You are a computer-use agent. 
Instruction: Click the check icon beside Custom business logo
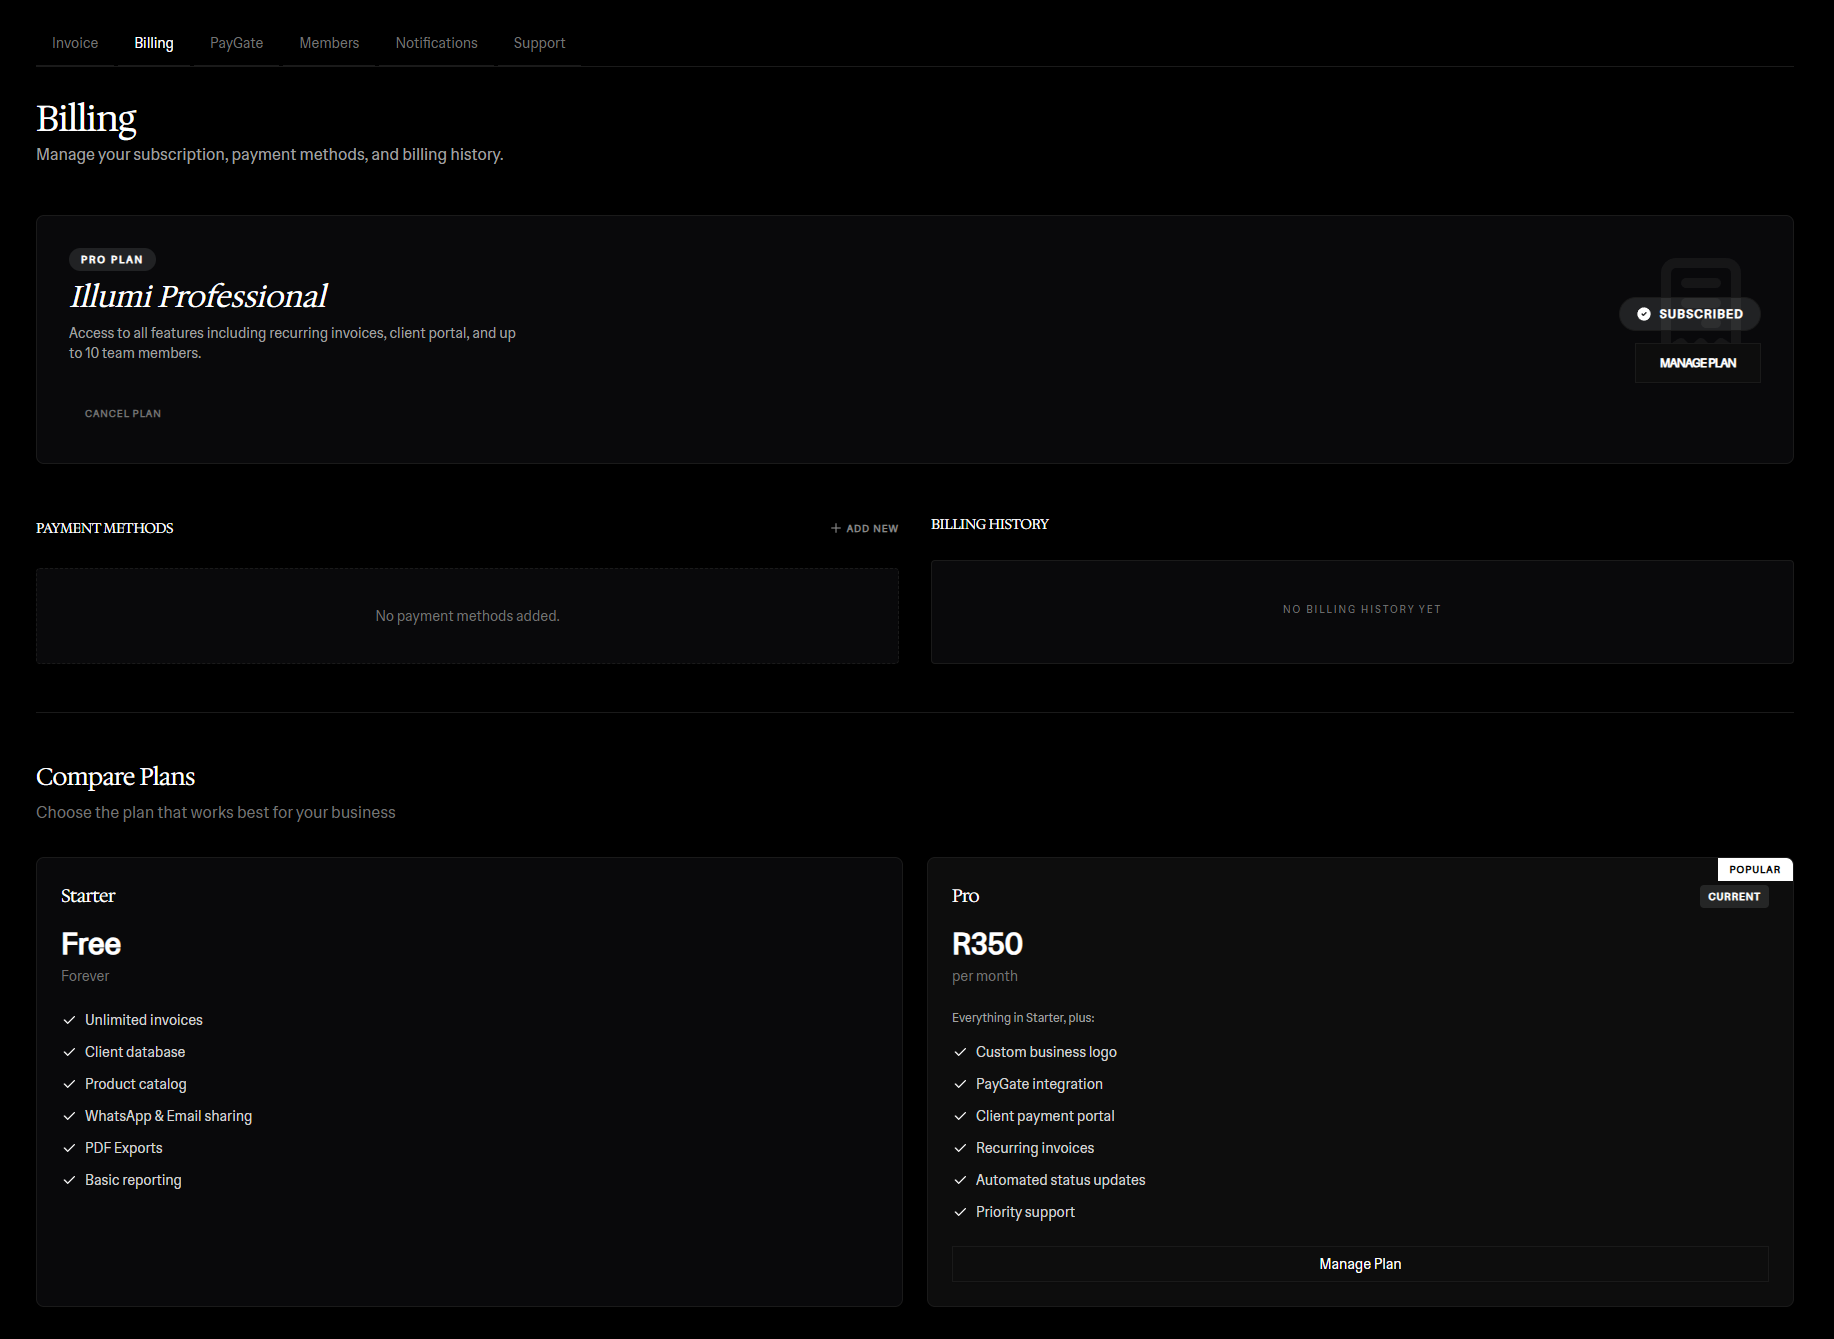click(x=960, y=1052)
